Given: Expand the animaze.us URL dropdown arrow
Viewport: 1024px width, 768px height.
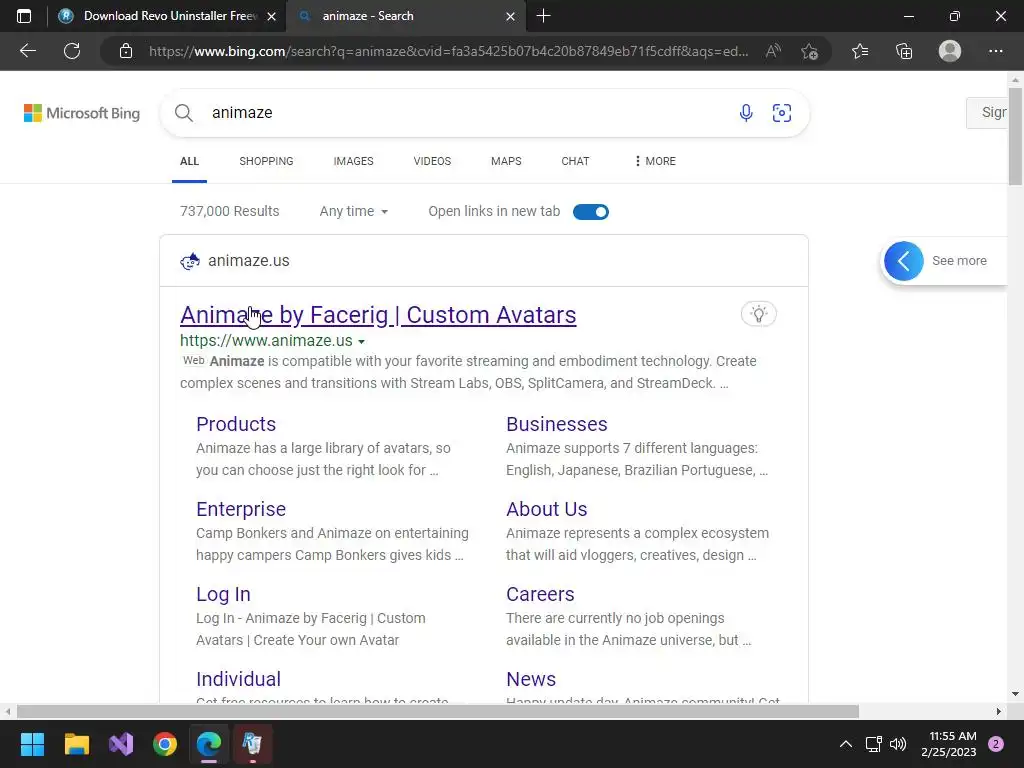Looking at the screenshot, I should point(361,342).
